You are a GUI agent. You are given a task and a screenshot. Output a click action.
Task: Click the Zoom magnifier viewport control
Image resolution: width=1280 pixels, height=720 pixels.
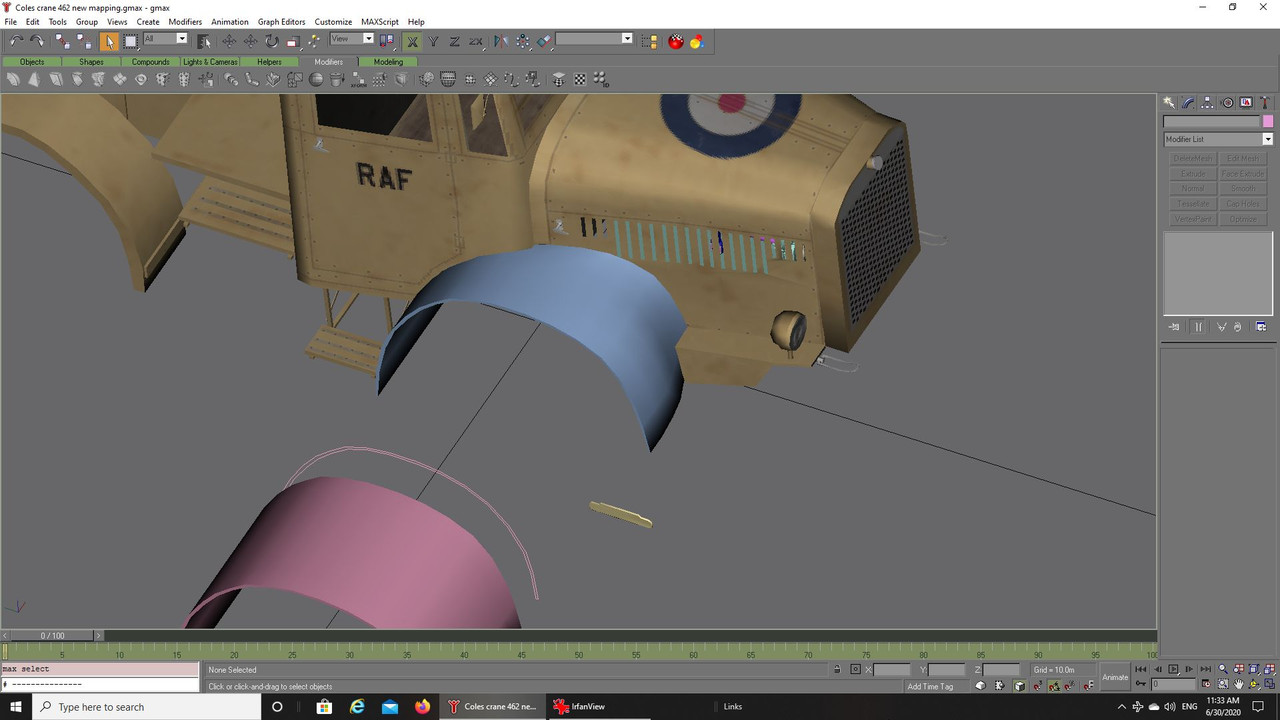[1223, 669]
